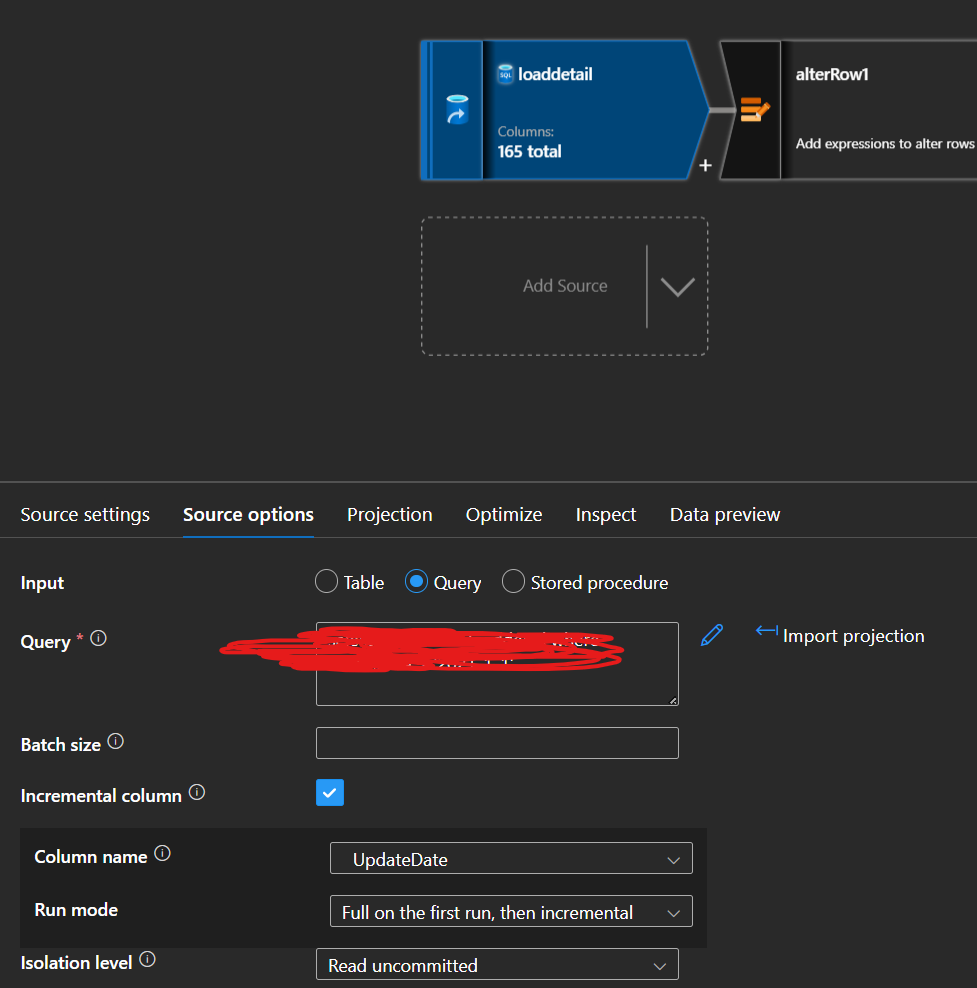Click the Import projection link
The height and width of the screenshot is (988, 977).
tap(854, 636)
